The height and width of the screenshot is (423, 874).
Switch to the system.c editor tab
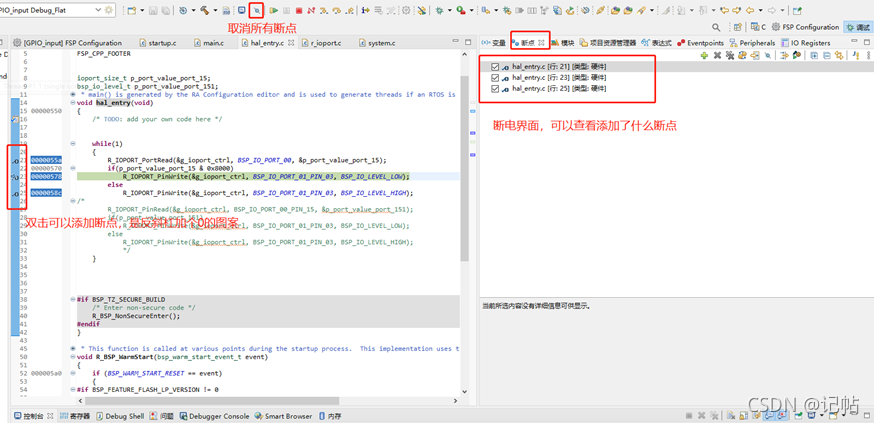(x=377, y=43)
